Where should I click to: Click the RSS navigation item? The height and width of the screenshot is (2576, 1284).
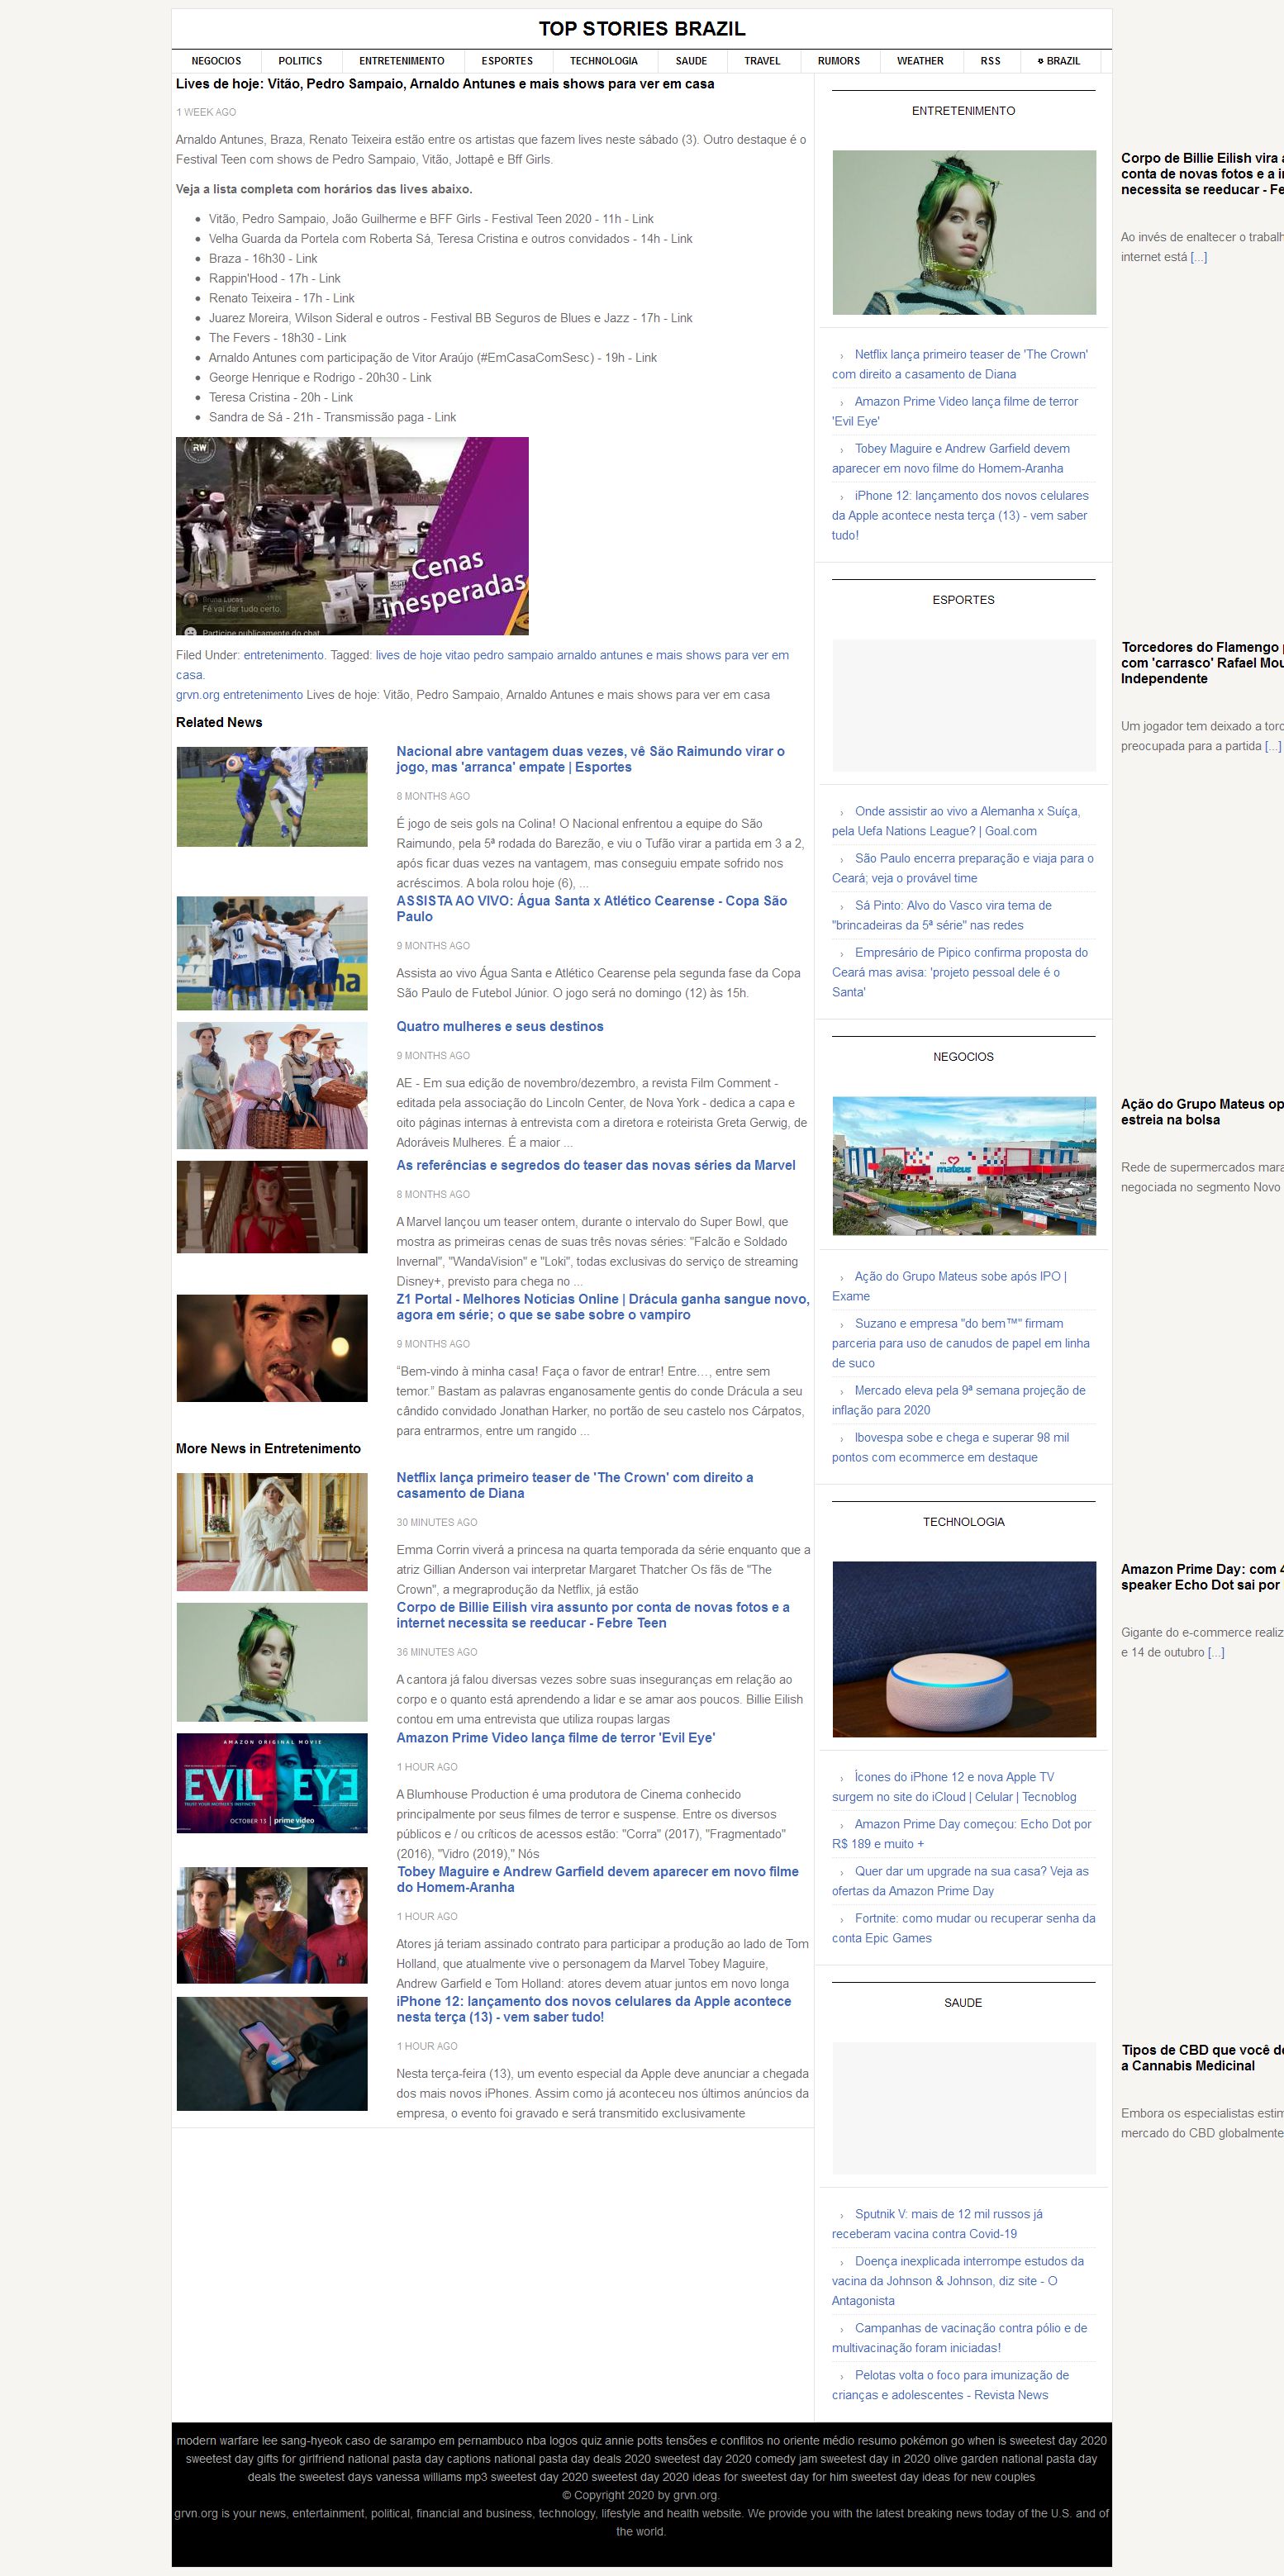click(x=990, y=61)
